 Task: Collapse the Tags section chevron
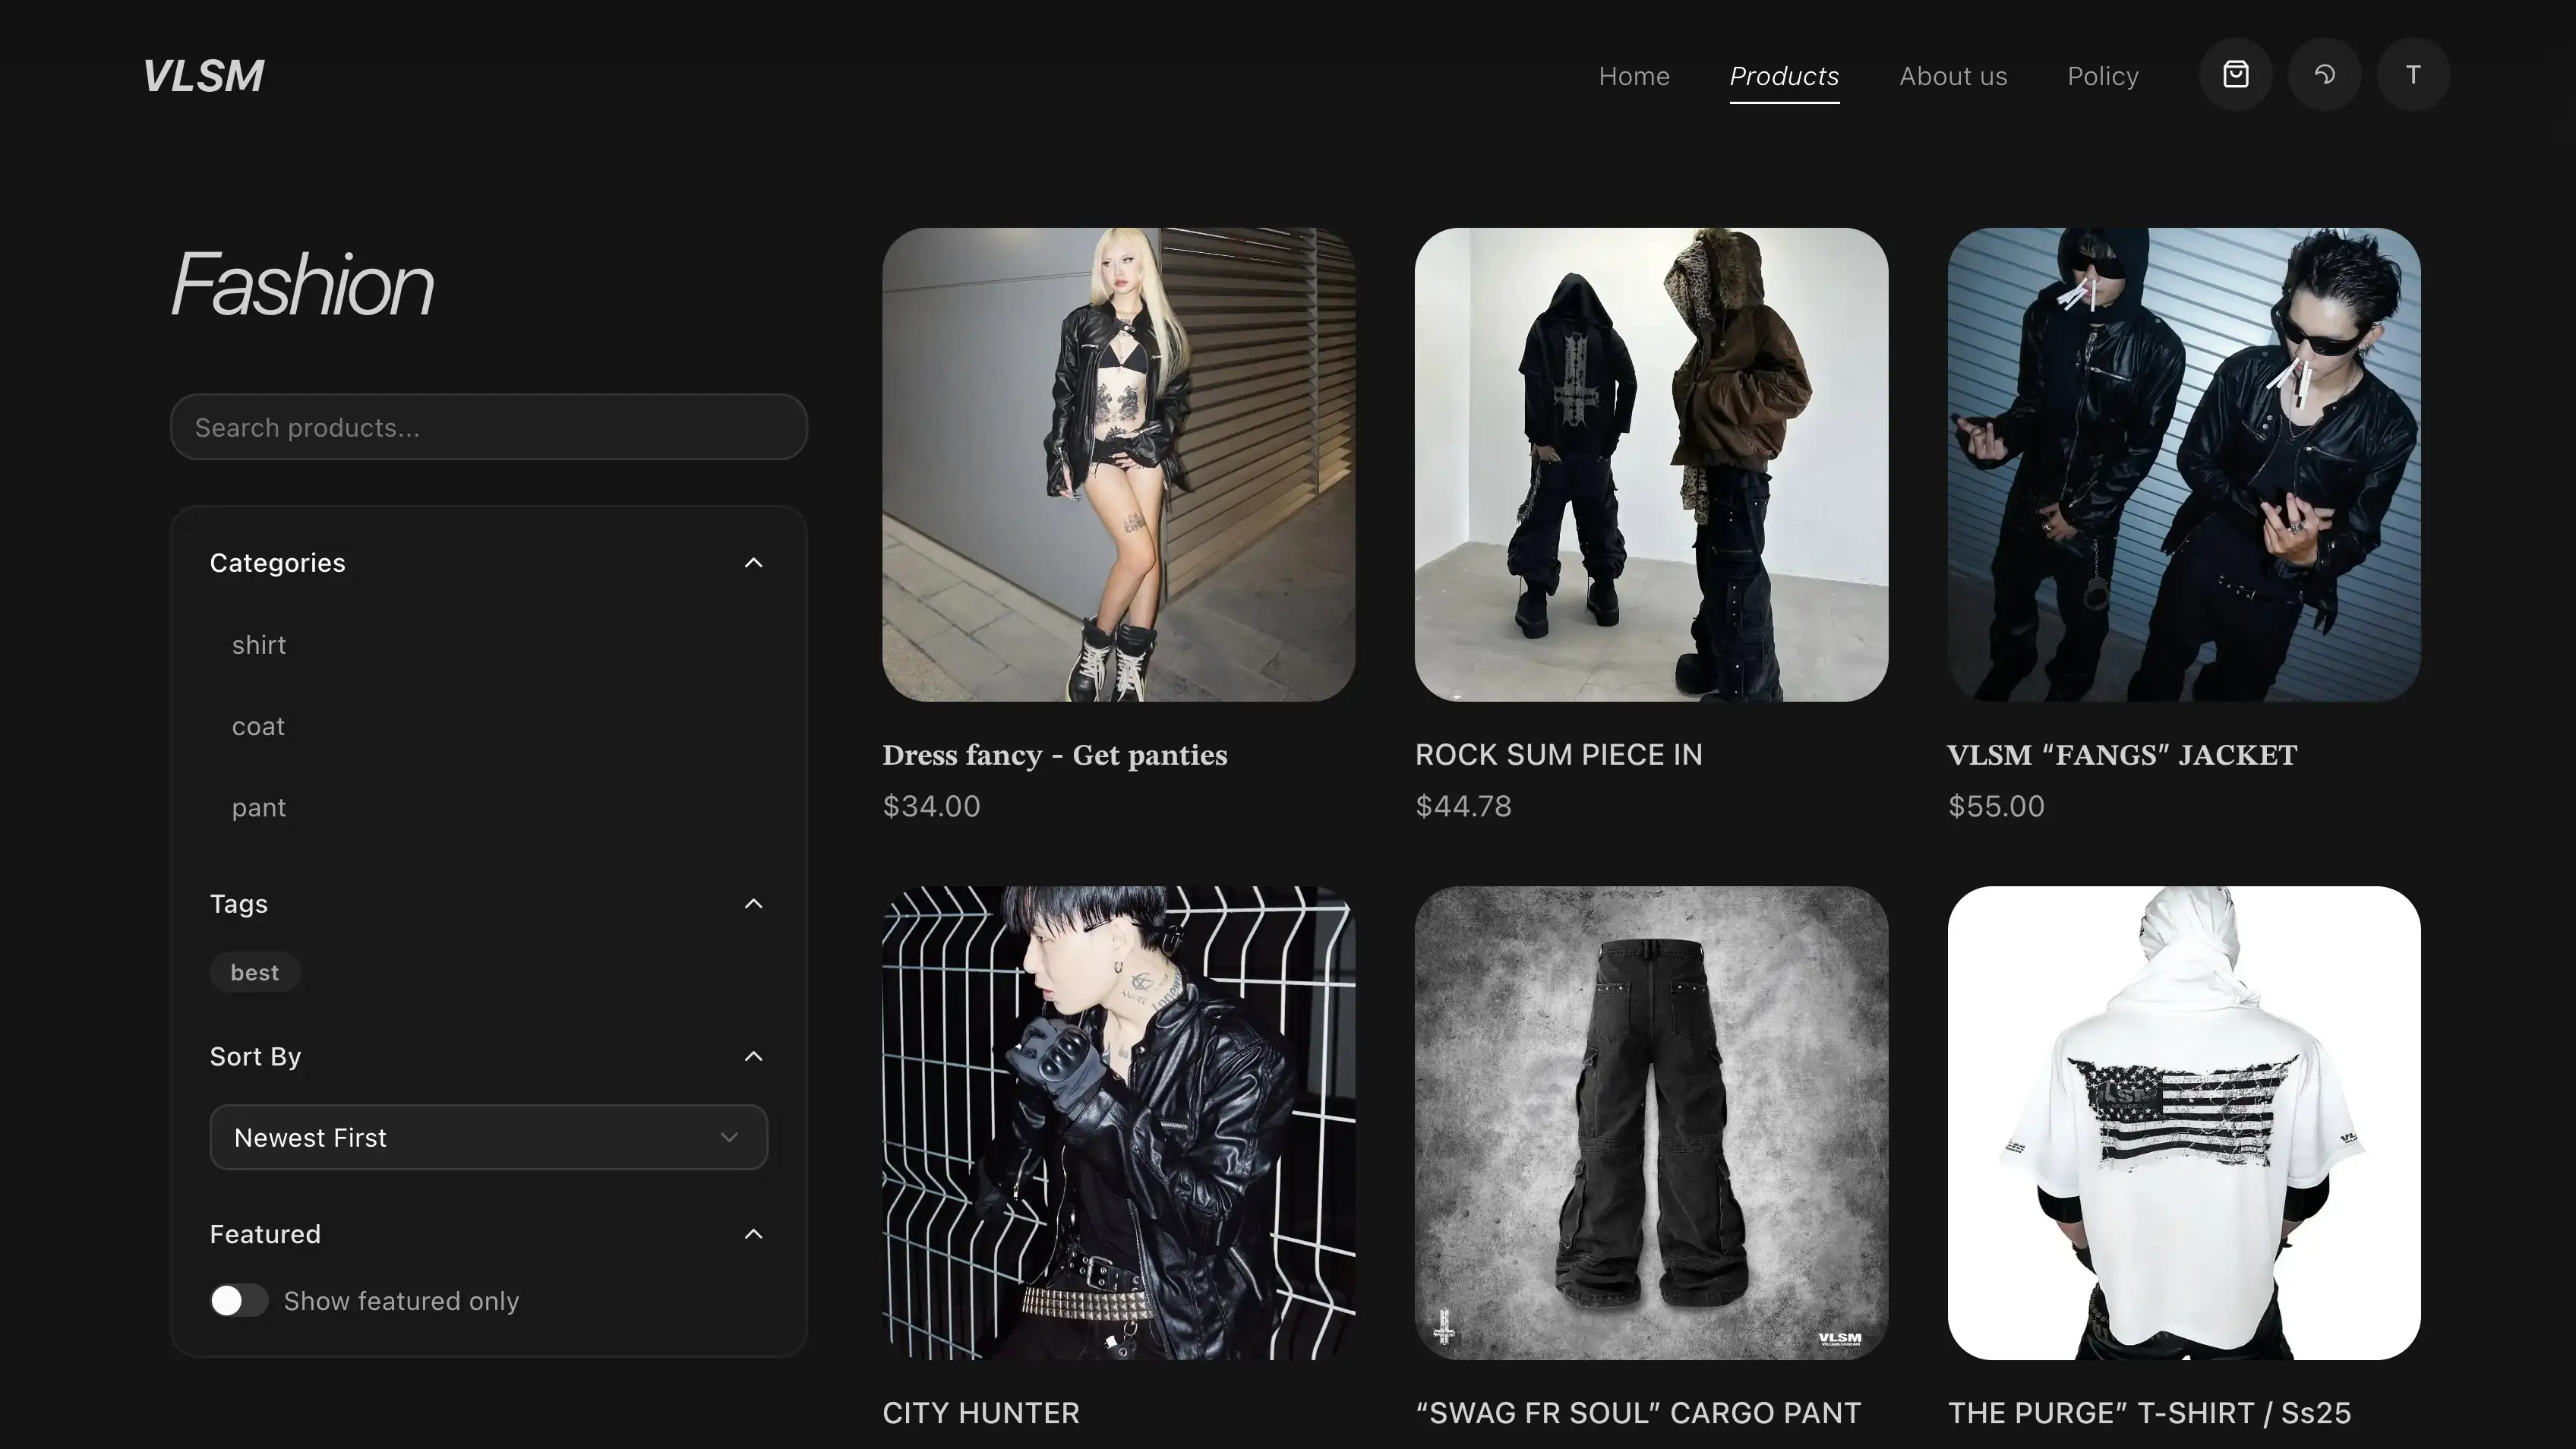pos(753,904)
